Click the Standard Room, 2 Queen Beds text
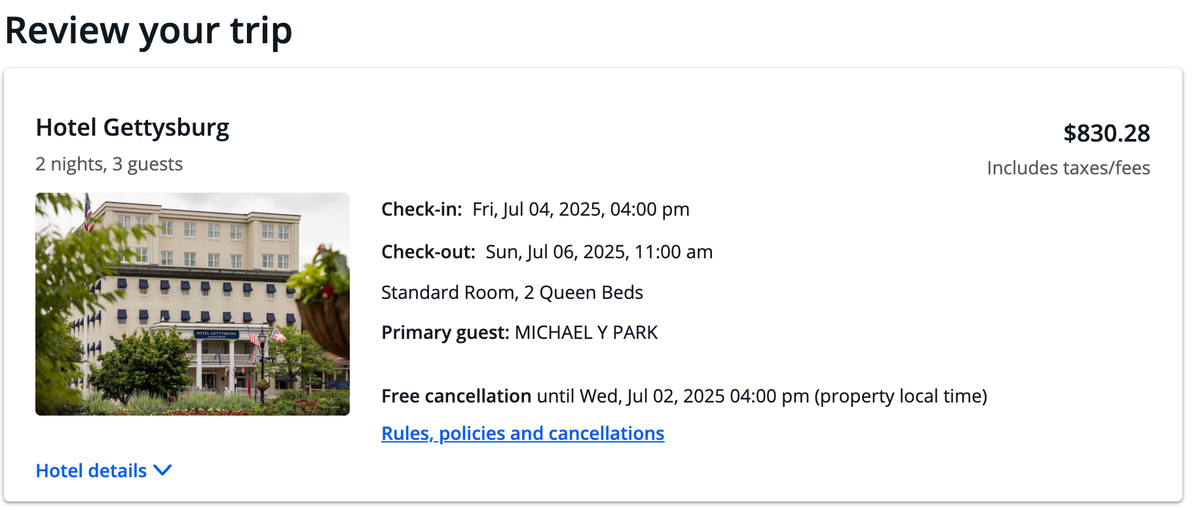The width and height of the screenshot is (1200, 510). [x=513, y=293]
